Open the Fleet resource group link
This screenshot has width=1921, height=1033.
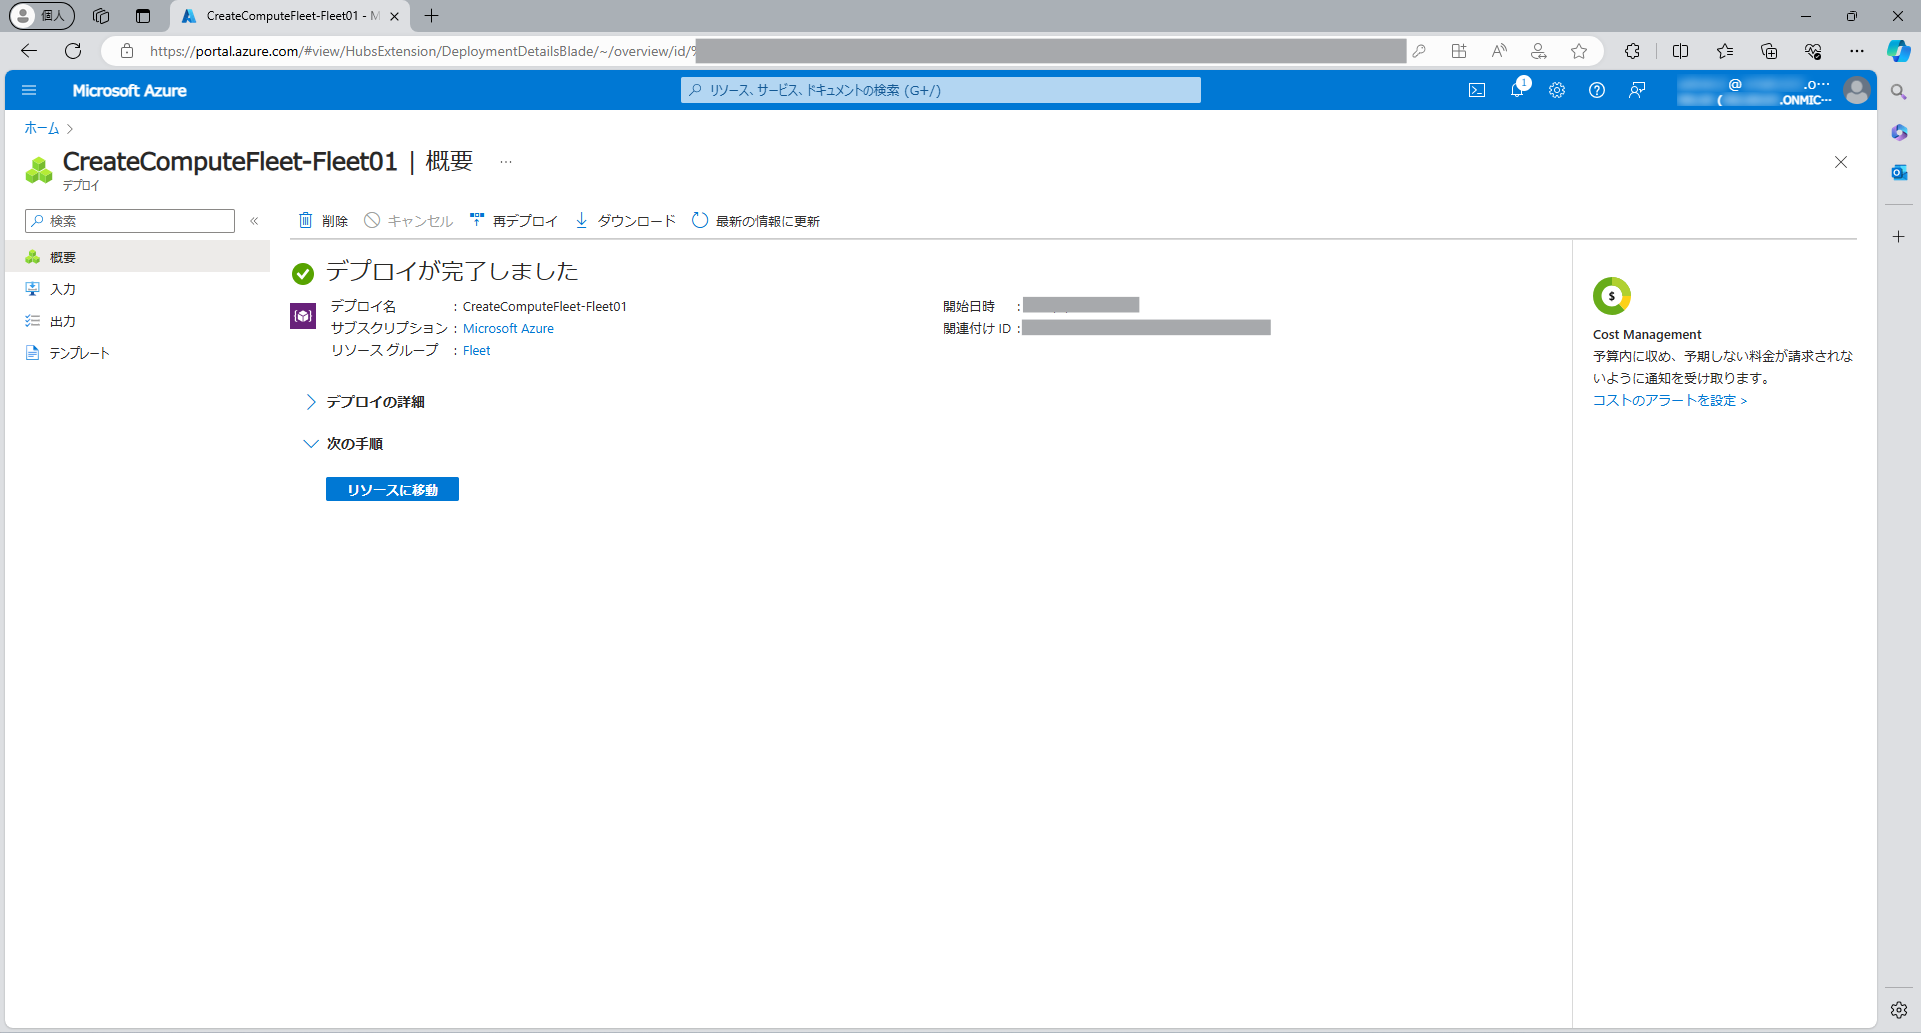(477, 351)
